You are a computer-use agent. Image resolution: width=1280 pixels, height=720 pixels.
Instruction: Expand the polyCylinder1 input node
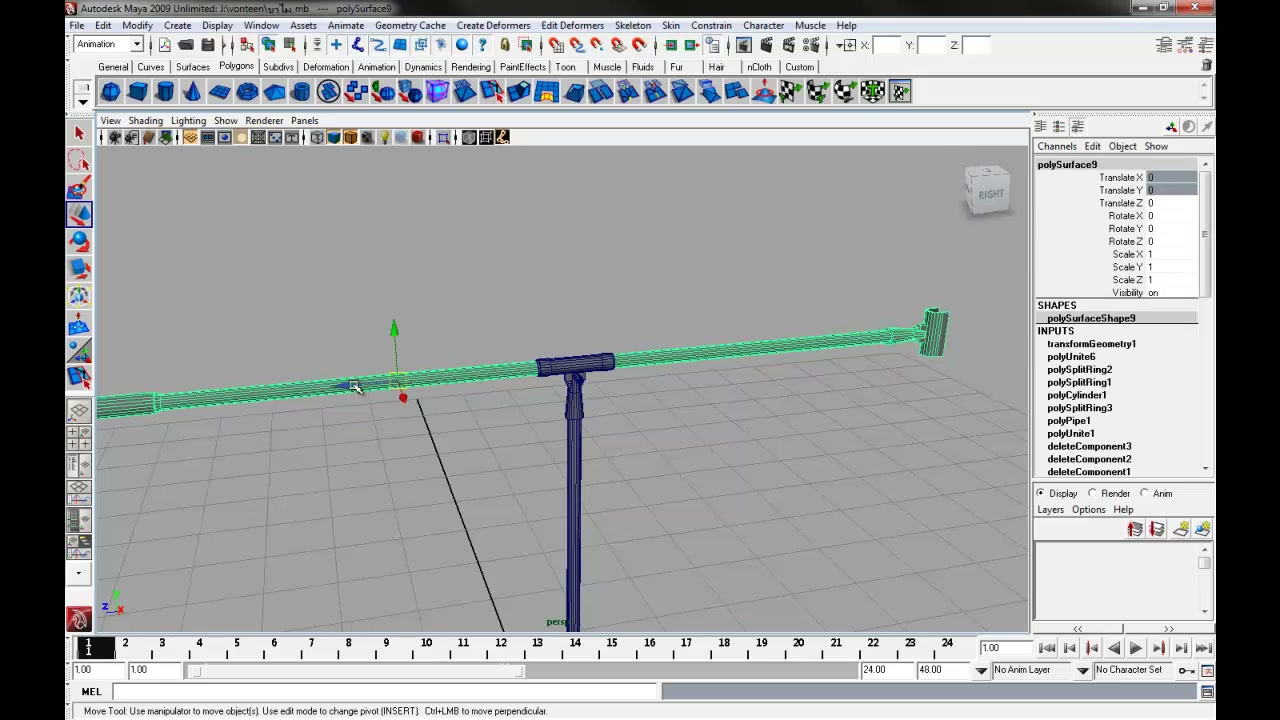click(x=1076, y=395)
